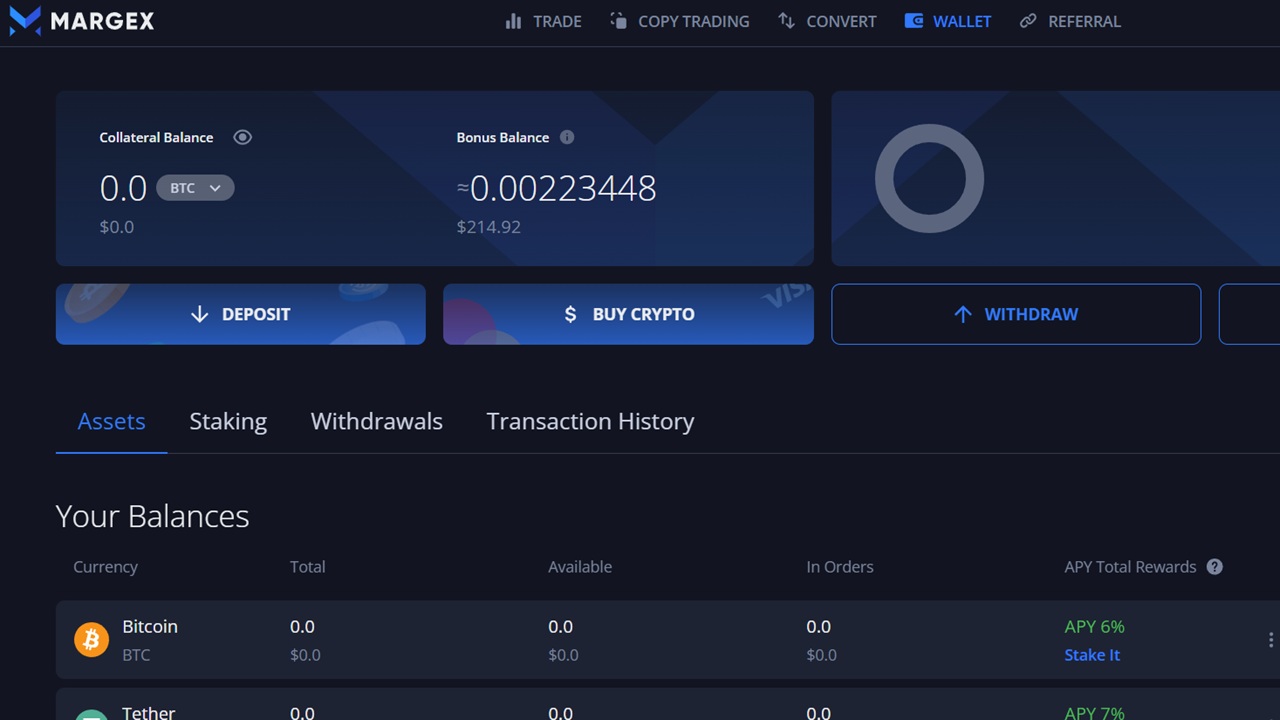Image resolution: width=1280 pixels, height=720 pixels.
Task: Open the Bitcoin row three-dot menu
Action: click(x=1270, y=640)
